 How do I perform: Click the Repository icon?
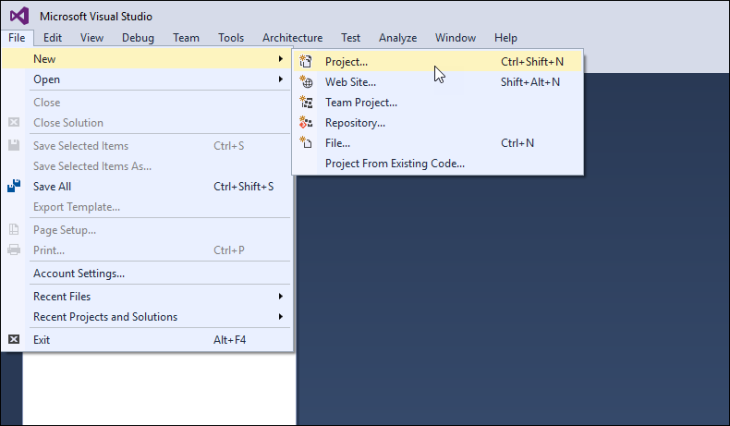pyautogui.click(x=306, y=122)
